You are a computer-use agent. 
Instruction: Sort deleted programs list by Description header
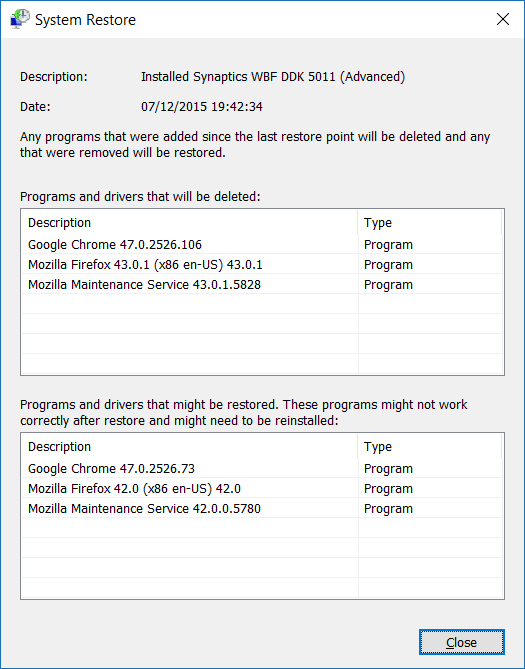click(190, 222)
